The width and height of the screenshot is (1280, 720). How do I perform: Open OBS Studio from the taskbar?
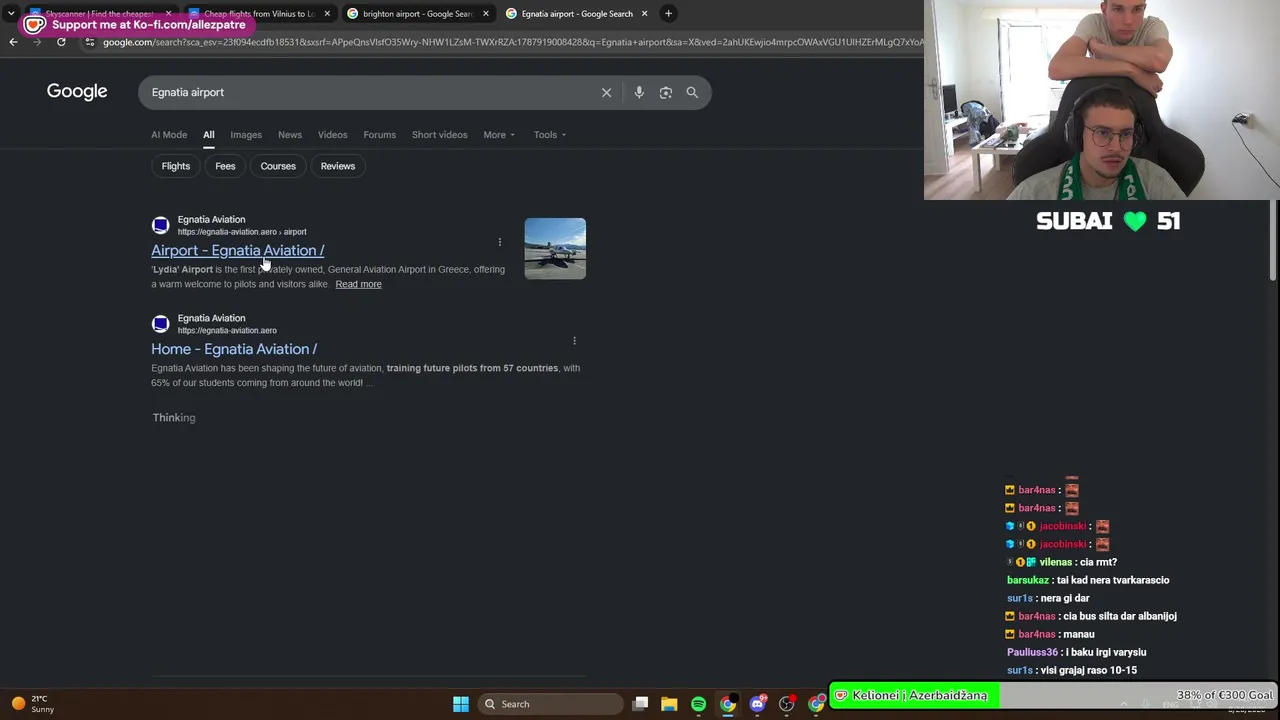(x=787, y=704)
